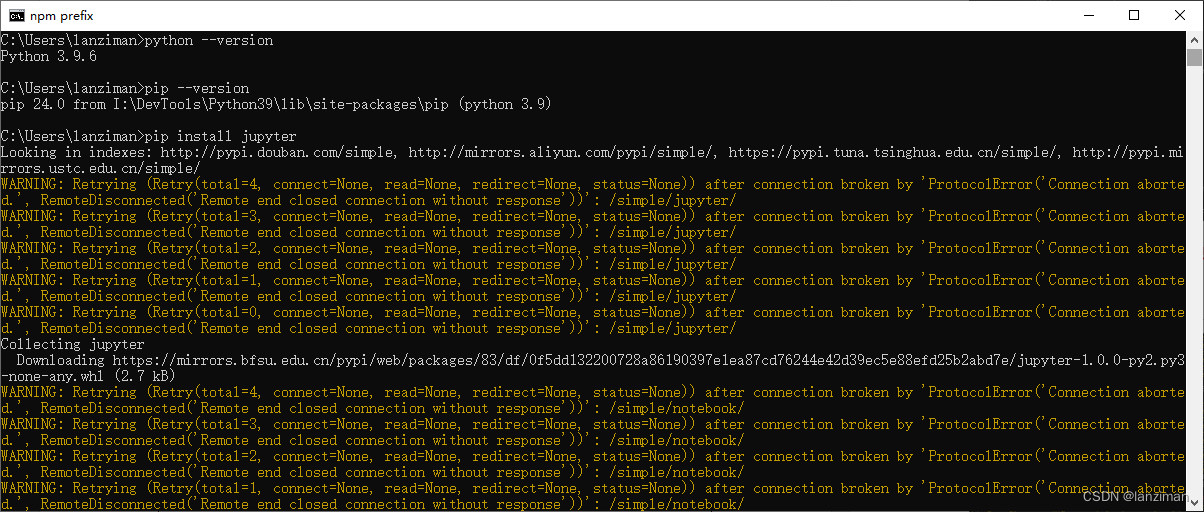Click the '-none-any.whl (2.7 kB)' line

(89, 376)
